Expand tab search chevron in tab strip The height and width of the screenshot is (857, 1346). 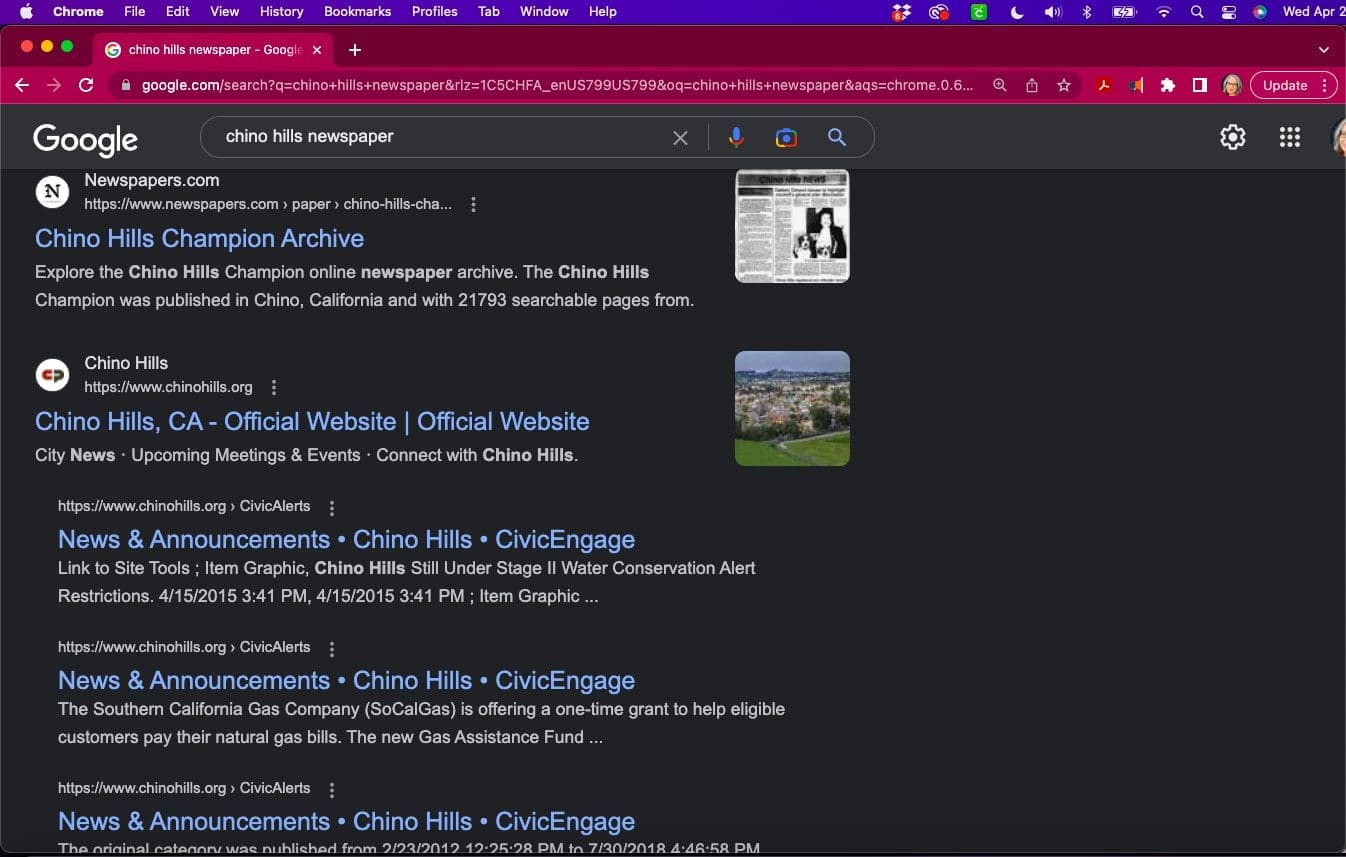tap(1323, 50)
